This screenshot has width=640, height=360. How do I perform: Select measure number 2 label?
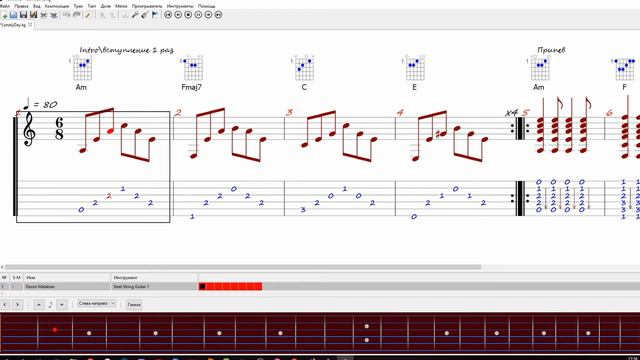point(178,113)
